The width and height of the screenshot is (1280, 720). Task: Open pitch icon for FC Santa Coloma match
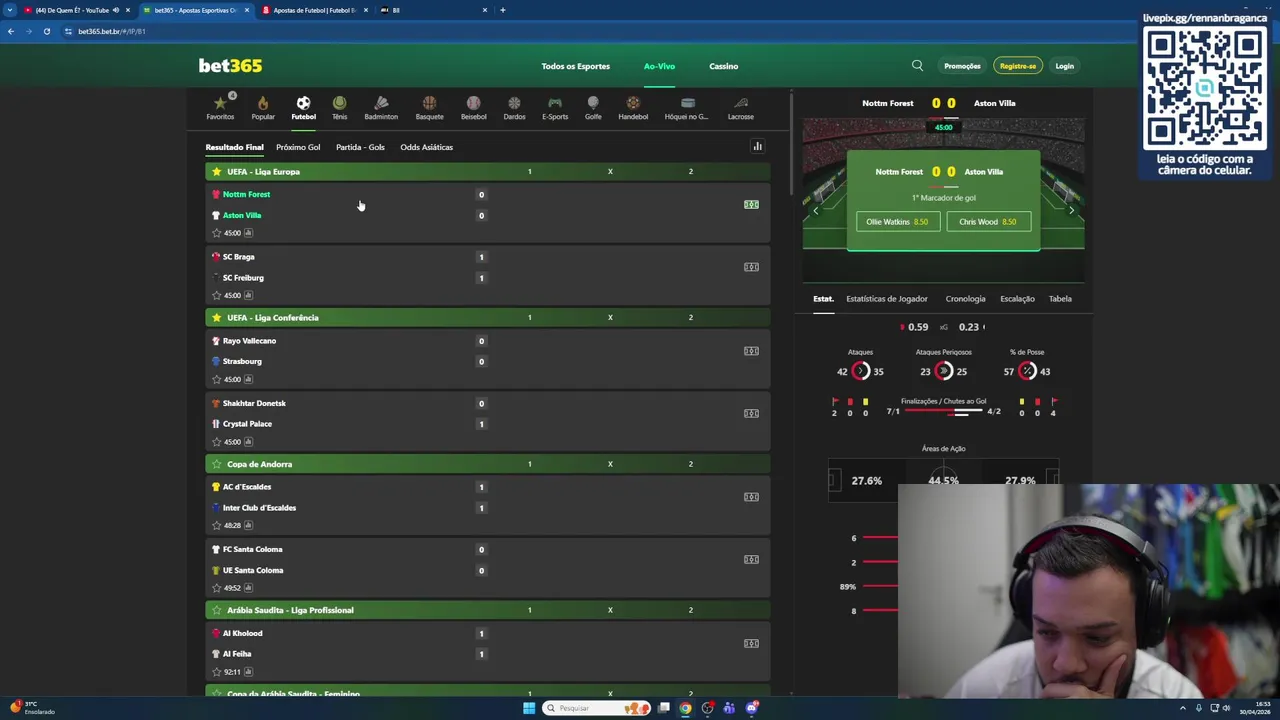point(751,559)
